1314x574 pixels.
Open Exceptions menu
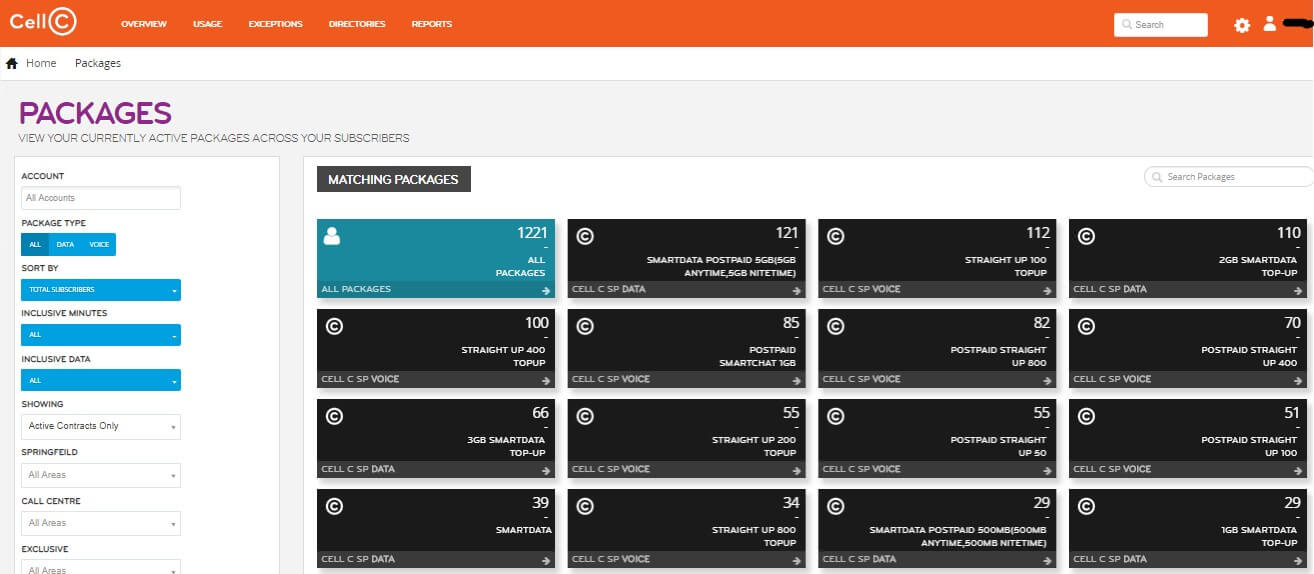point(276,24)
